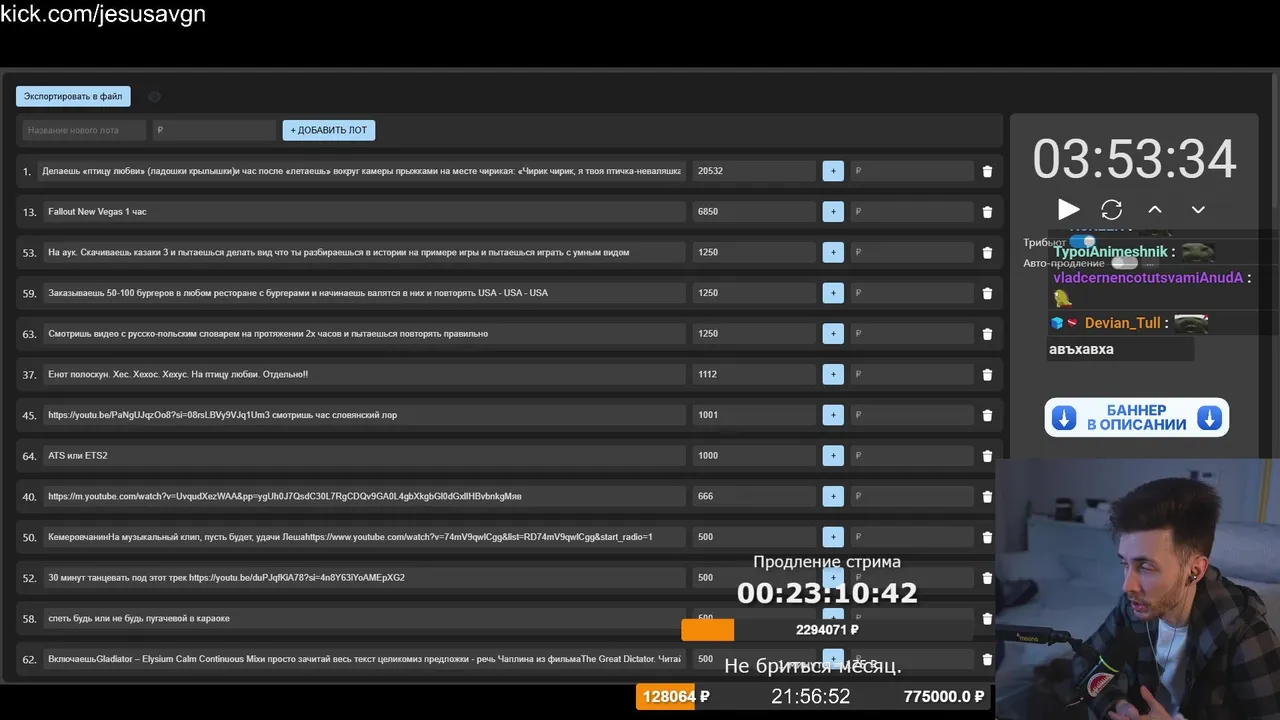The image size is (1280, 720).
Task: Click chat username vladcernencotutsvamiAnudA
Action: pyautogui.click(x=1149, y=278)
